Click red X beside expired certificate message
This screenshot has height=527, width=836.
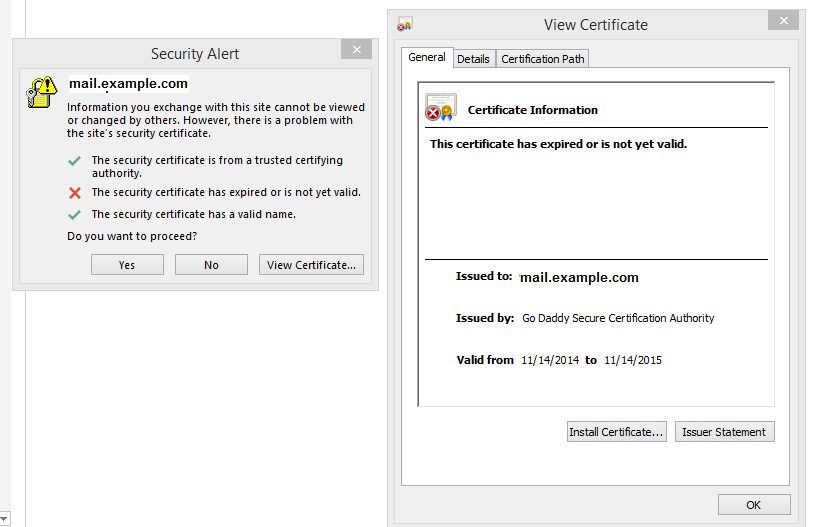pos(74,193)
